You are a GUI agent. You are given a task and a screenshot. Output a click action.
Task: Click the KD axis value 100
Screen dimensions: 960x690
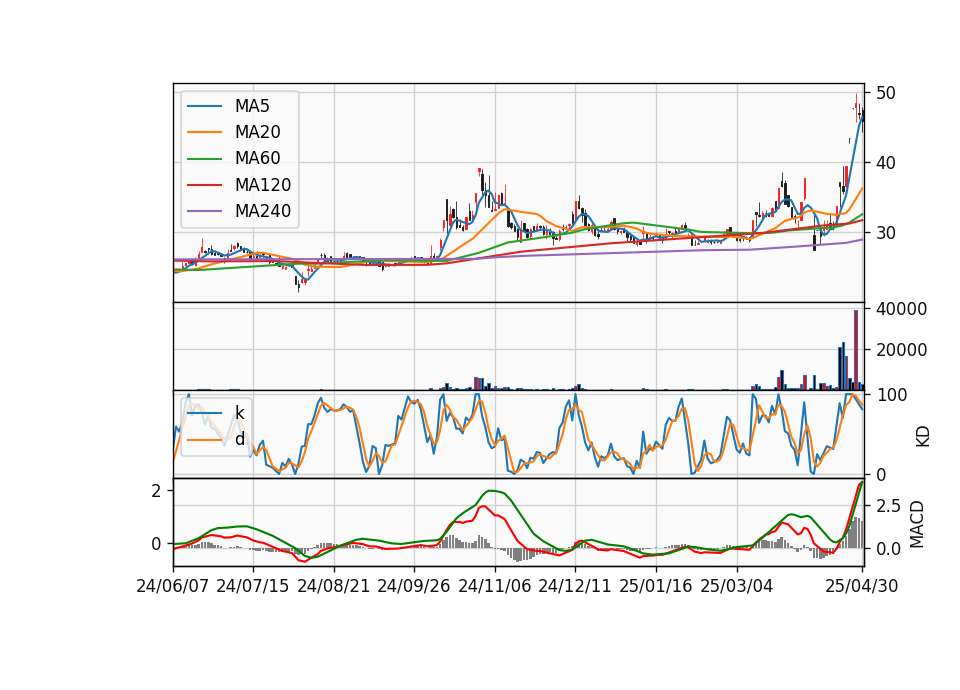pyautogui.click(x=891, y=395)
